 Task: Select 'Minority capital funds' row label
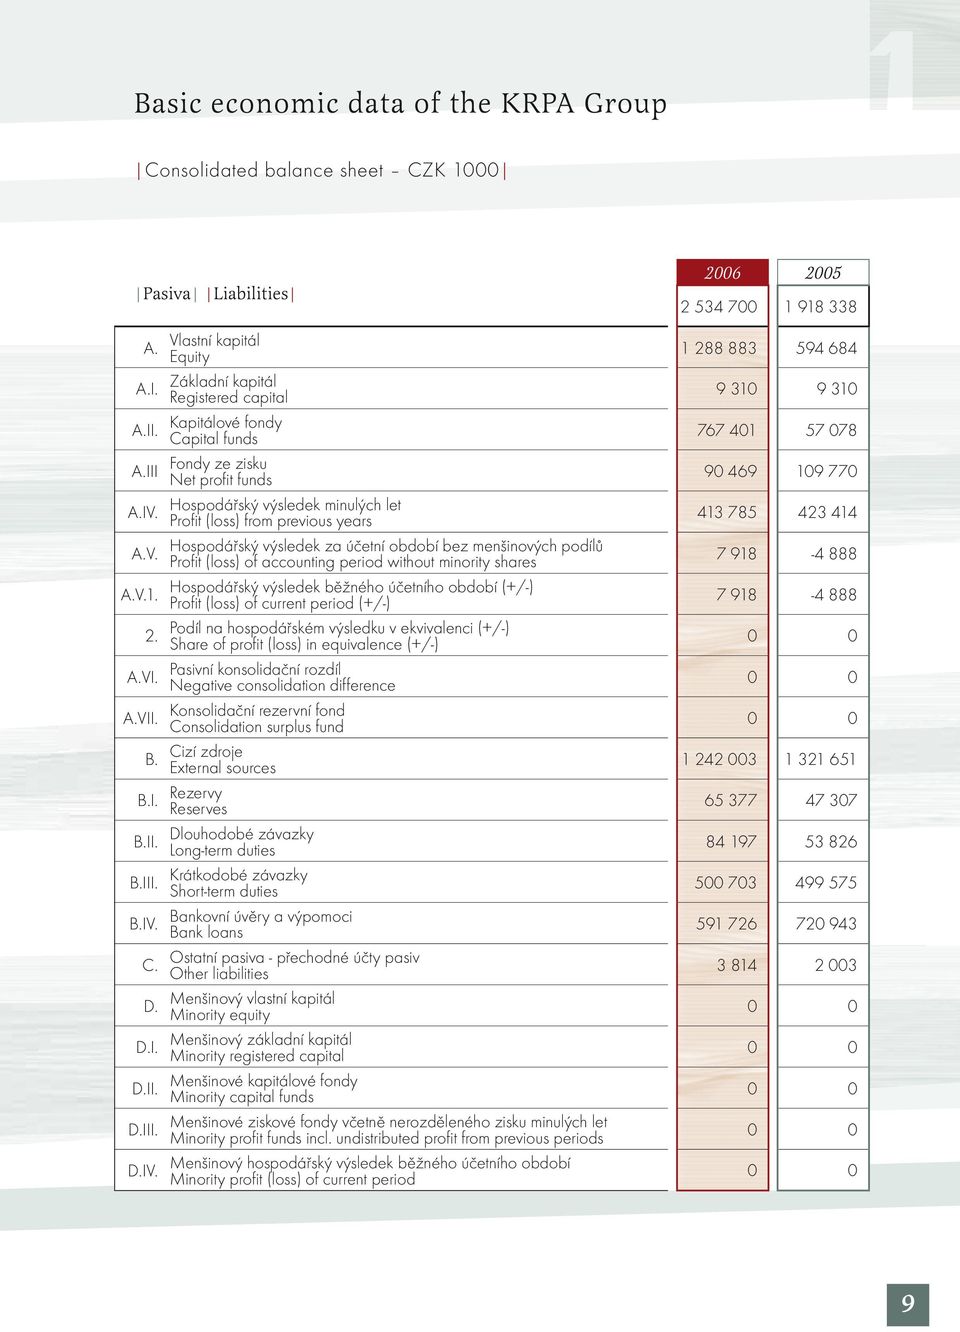coord(242,1096)
